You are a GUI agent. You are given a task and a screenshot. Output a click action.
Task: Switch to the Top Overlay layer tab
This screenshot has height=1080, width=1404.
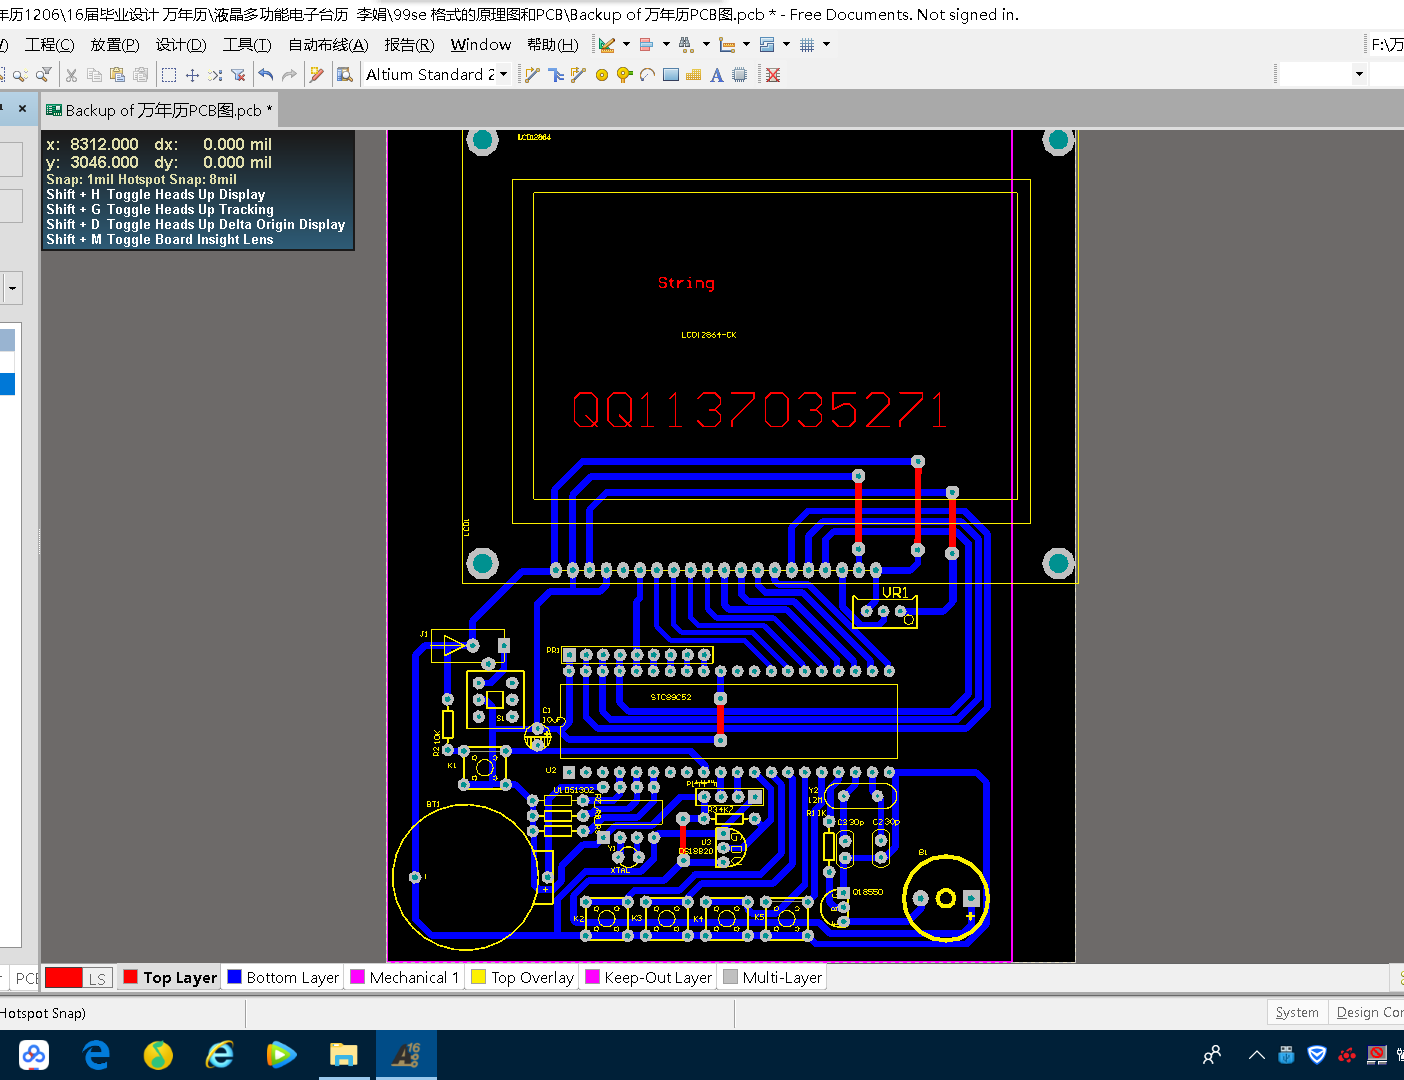[522, 978]
